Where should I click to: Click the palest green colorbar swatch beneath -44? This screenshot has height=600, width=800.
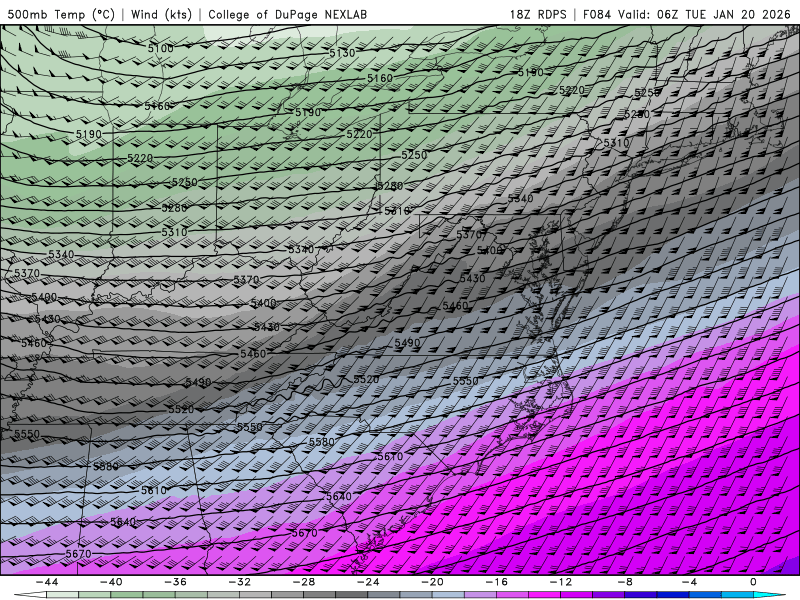tap(62, 595)
